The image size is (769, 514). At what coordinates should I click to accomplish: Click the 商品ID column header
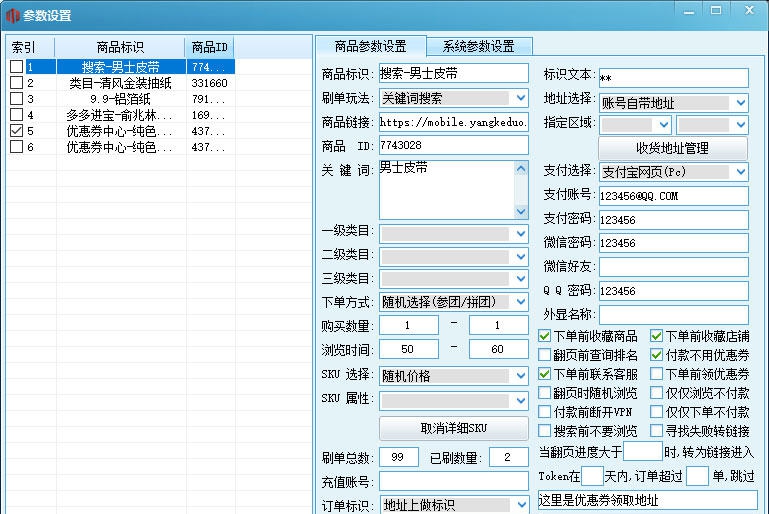pos(210,47)
